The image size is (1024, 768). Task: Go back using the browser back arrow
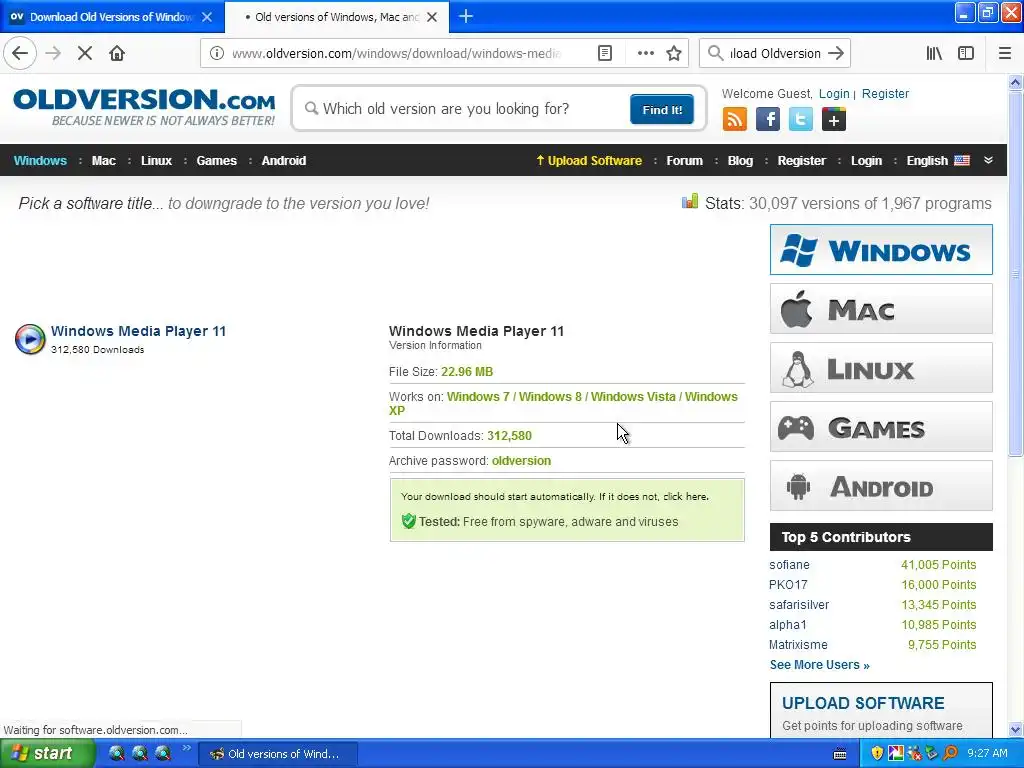pyautogui.click(x=20, y=53)
